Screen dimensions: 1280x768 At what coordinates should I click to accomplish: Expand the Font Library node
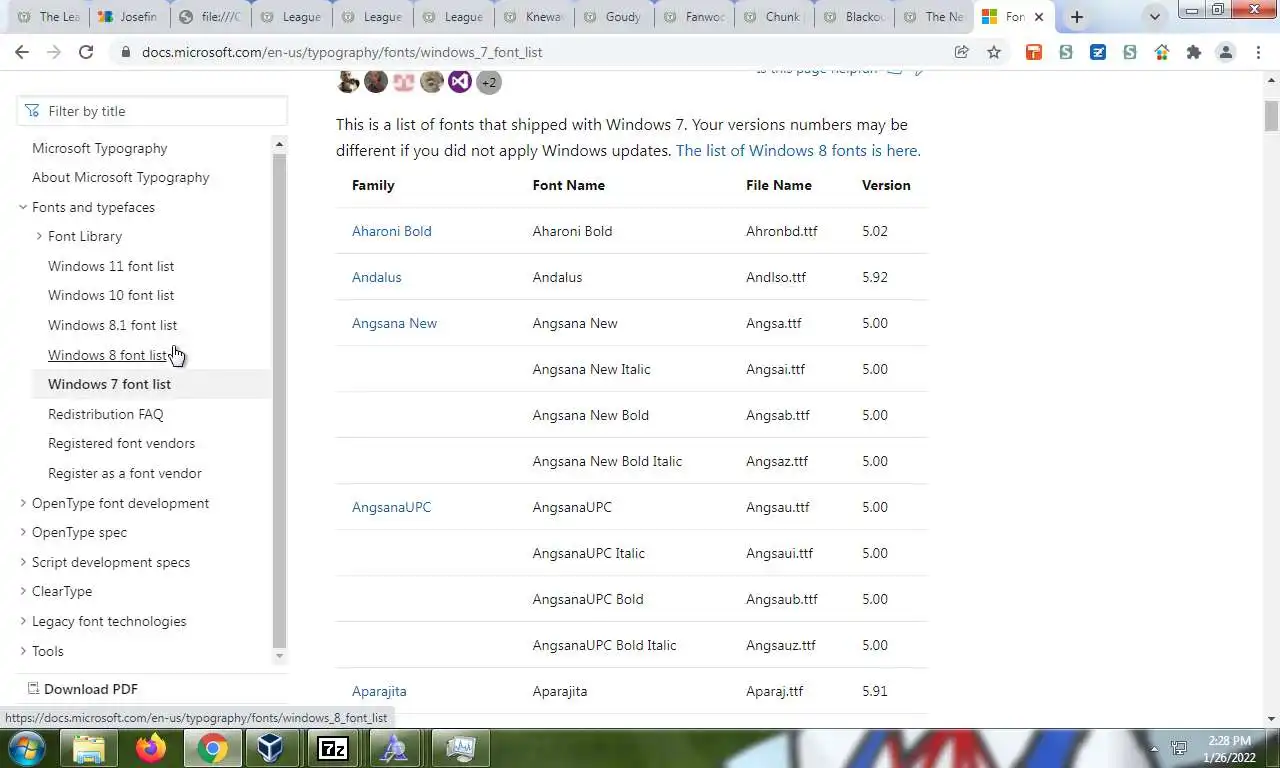click(39, 236)
